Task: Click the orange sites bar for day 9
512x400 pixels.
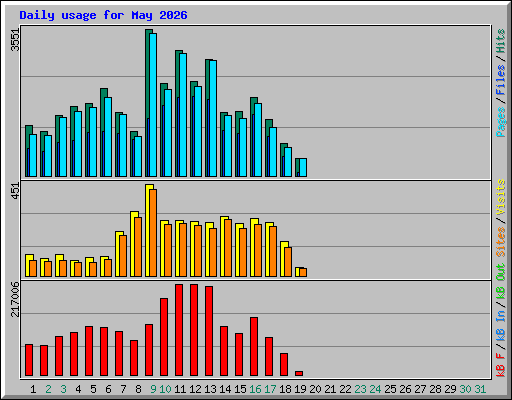Action: point(153,233)
